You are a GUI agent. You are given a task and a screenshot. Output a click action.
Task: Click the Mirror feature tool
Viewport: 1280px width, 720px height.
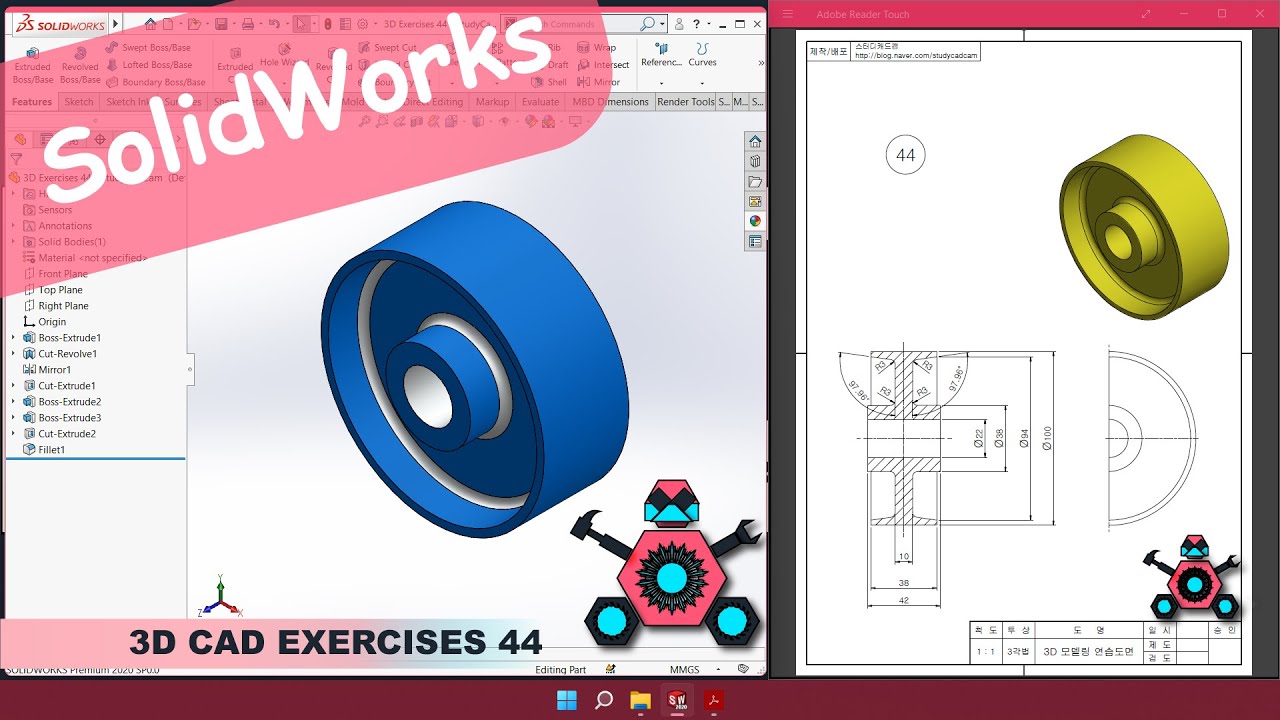point(599,82)
